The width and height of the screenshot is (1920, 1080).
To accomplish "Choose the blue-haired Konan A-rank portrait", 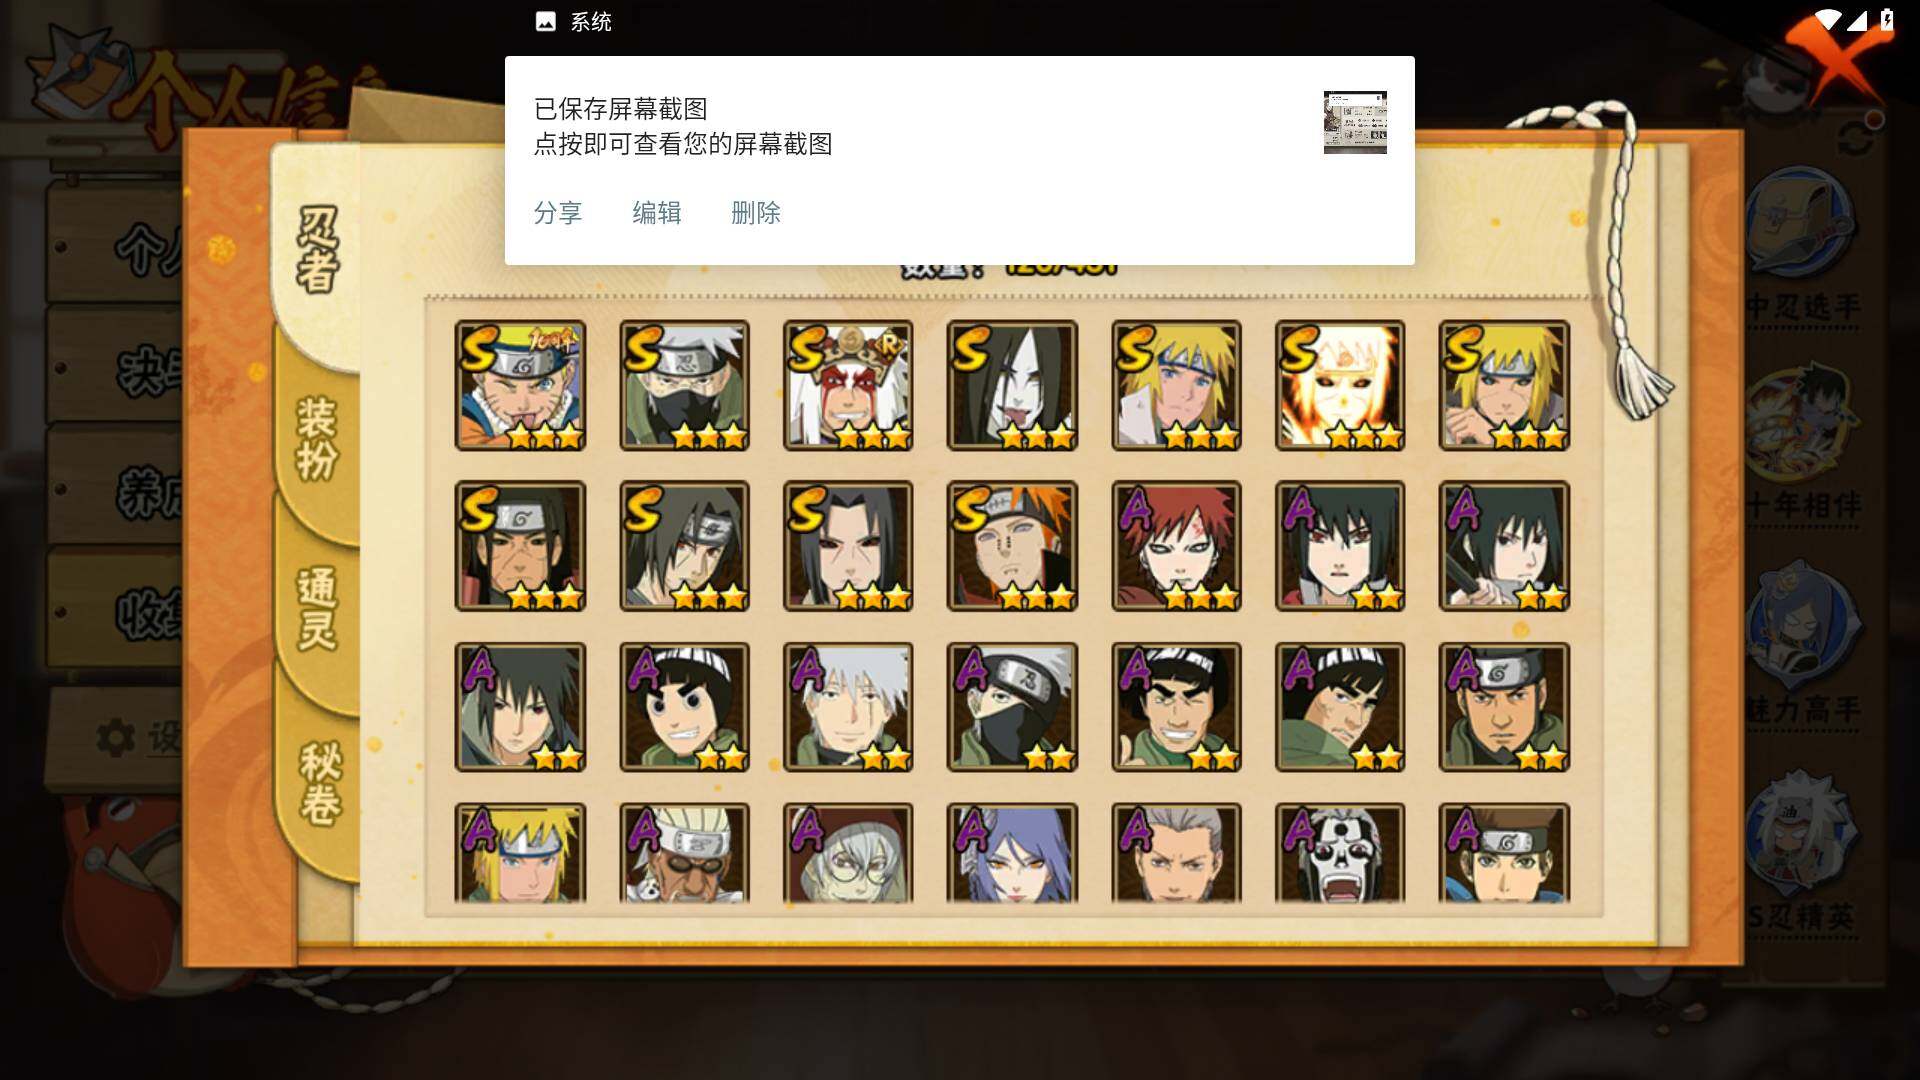I will [1012, 853].
